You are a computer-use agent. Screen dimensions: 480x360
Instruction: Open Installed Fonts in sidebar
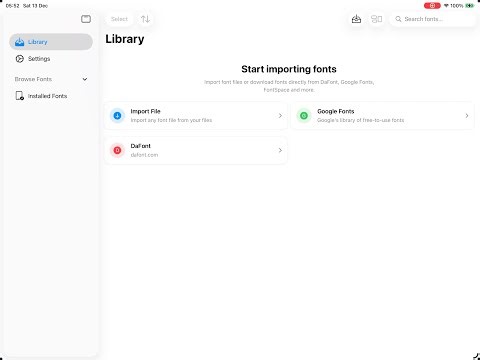click(51, 96)
